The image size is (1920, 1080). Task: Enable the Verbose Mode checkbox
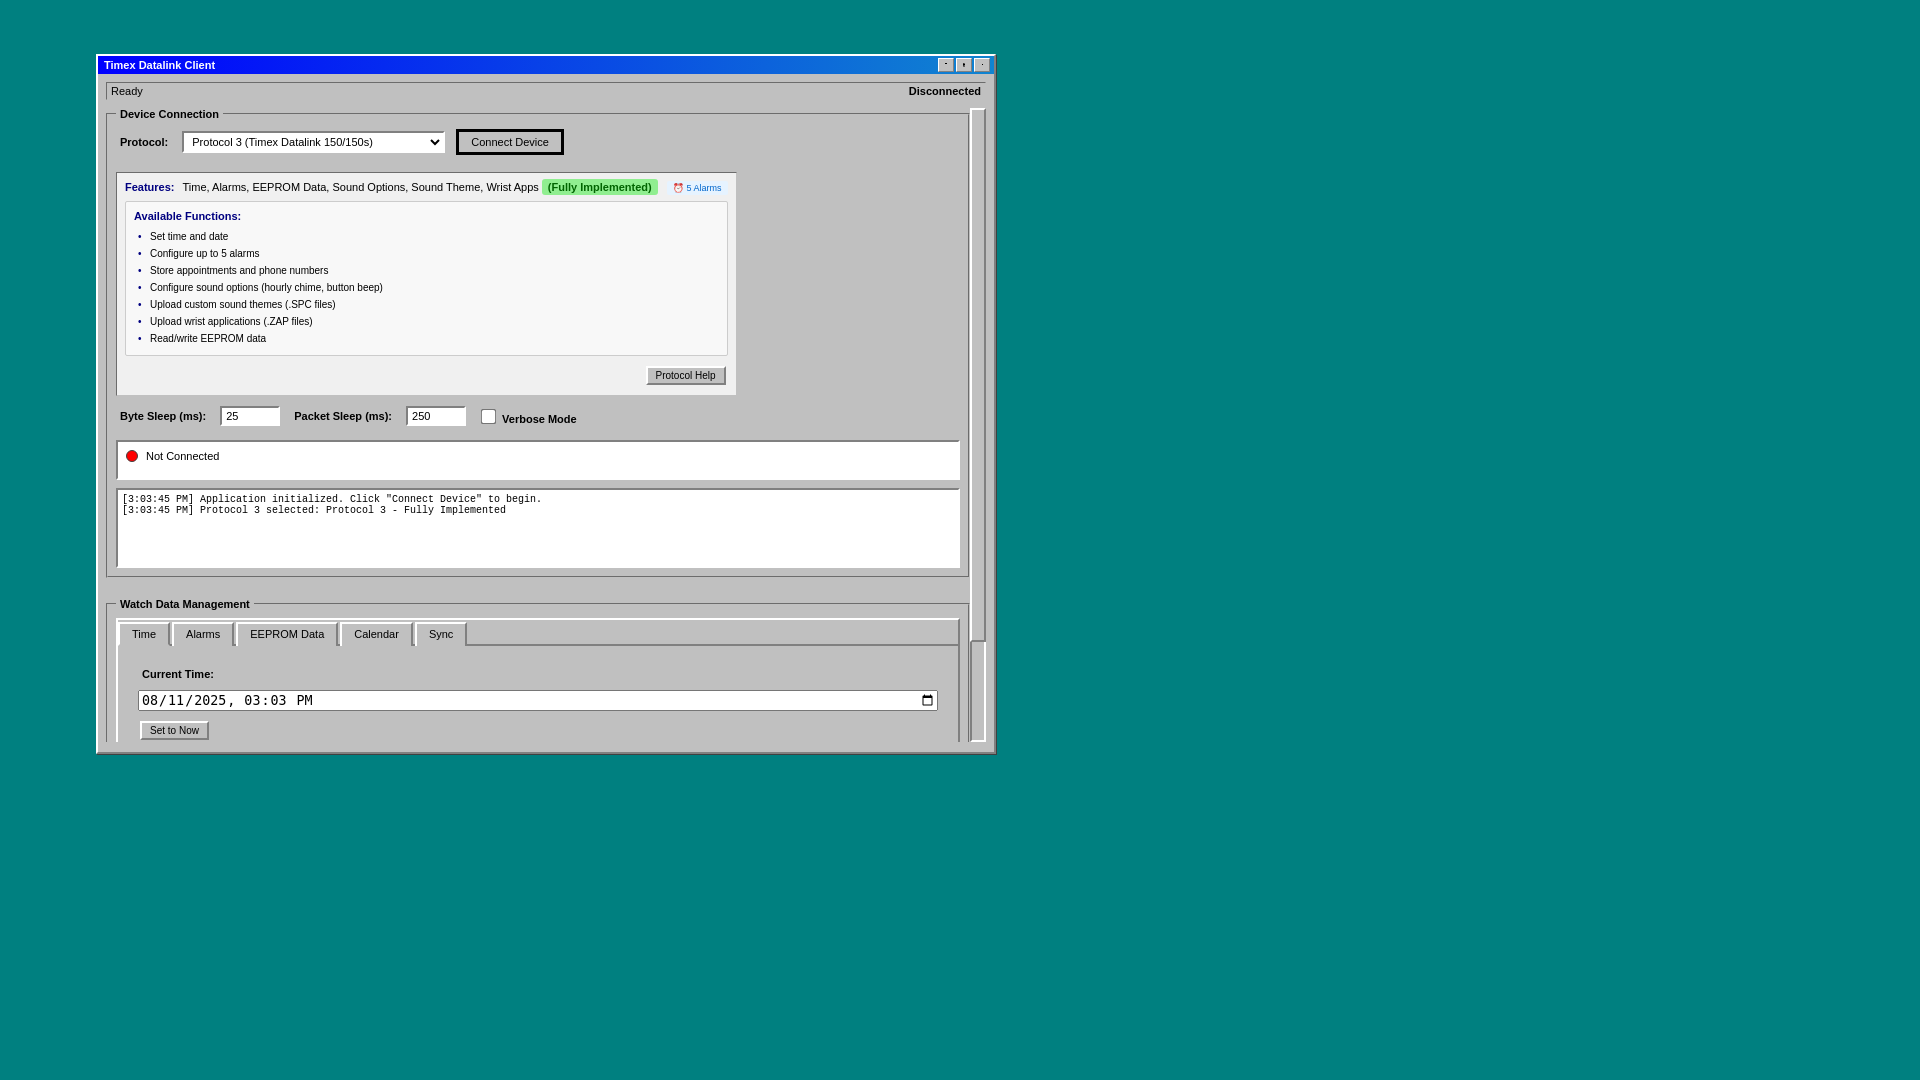(x=488, y=417)
